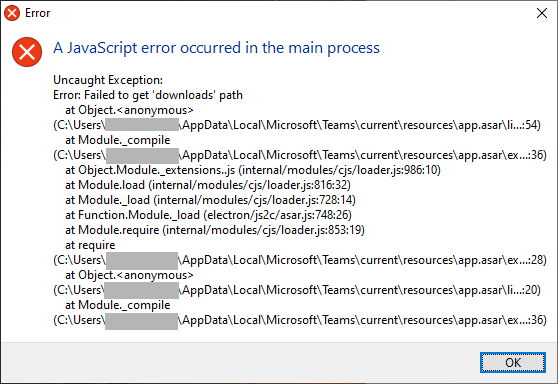Click the 'Uncaught Exception:' line
Viewport: 558px width, 384px height.
pos(108,80)
